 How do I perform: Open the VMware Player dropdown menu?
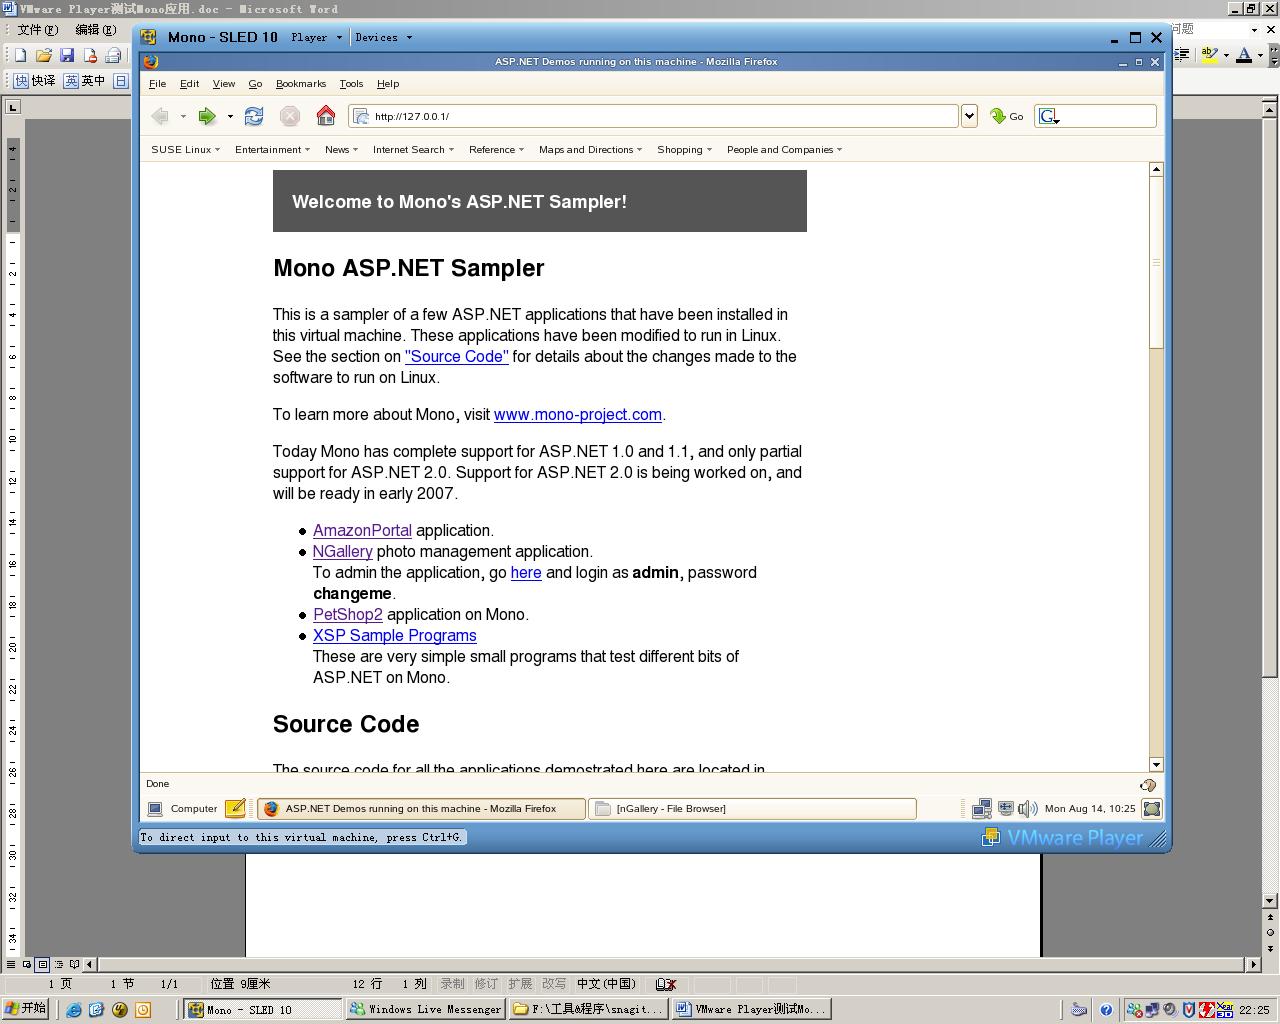click(x=317, y=37)
